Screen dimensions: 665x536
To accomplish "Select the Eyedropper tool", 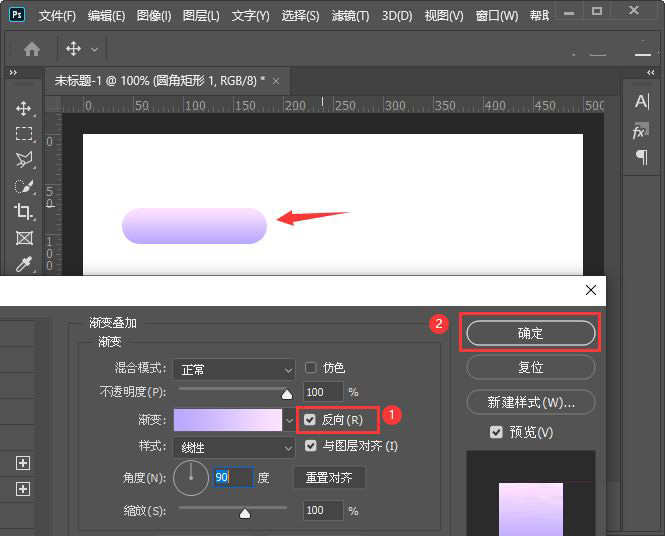I will click(x=24, y=264).
